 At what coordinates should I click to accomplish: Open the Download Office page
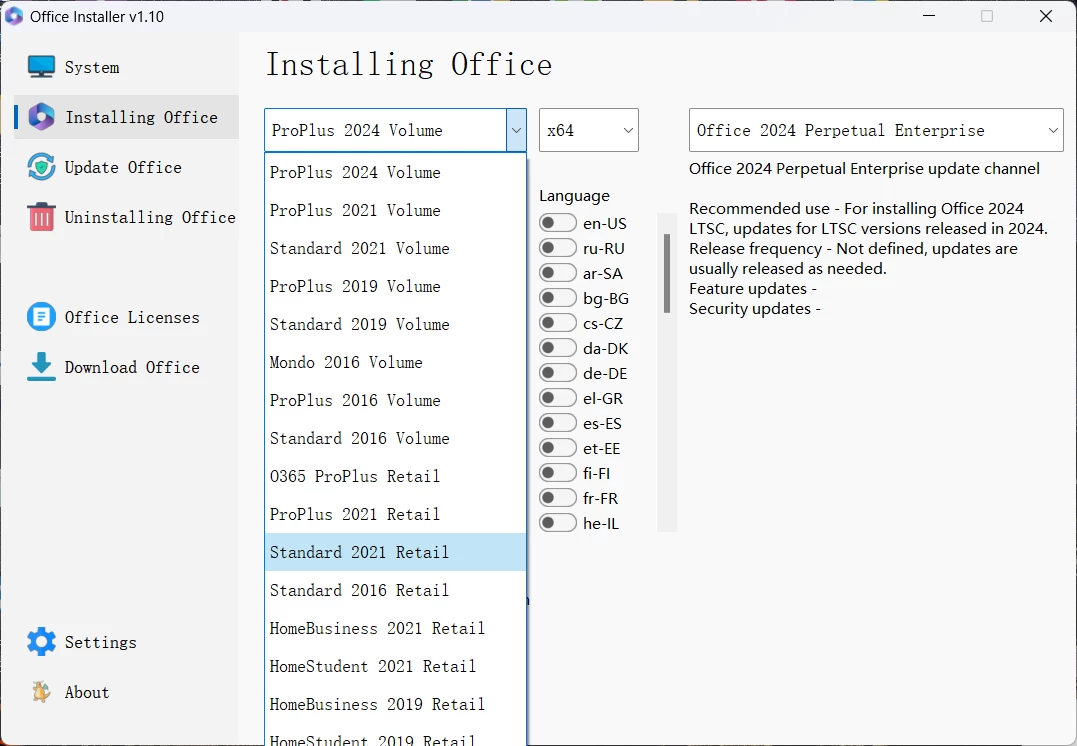pos(132,368)
